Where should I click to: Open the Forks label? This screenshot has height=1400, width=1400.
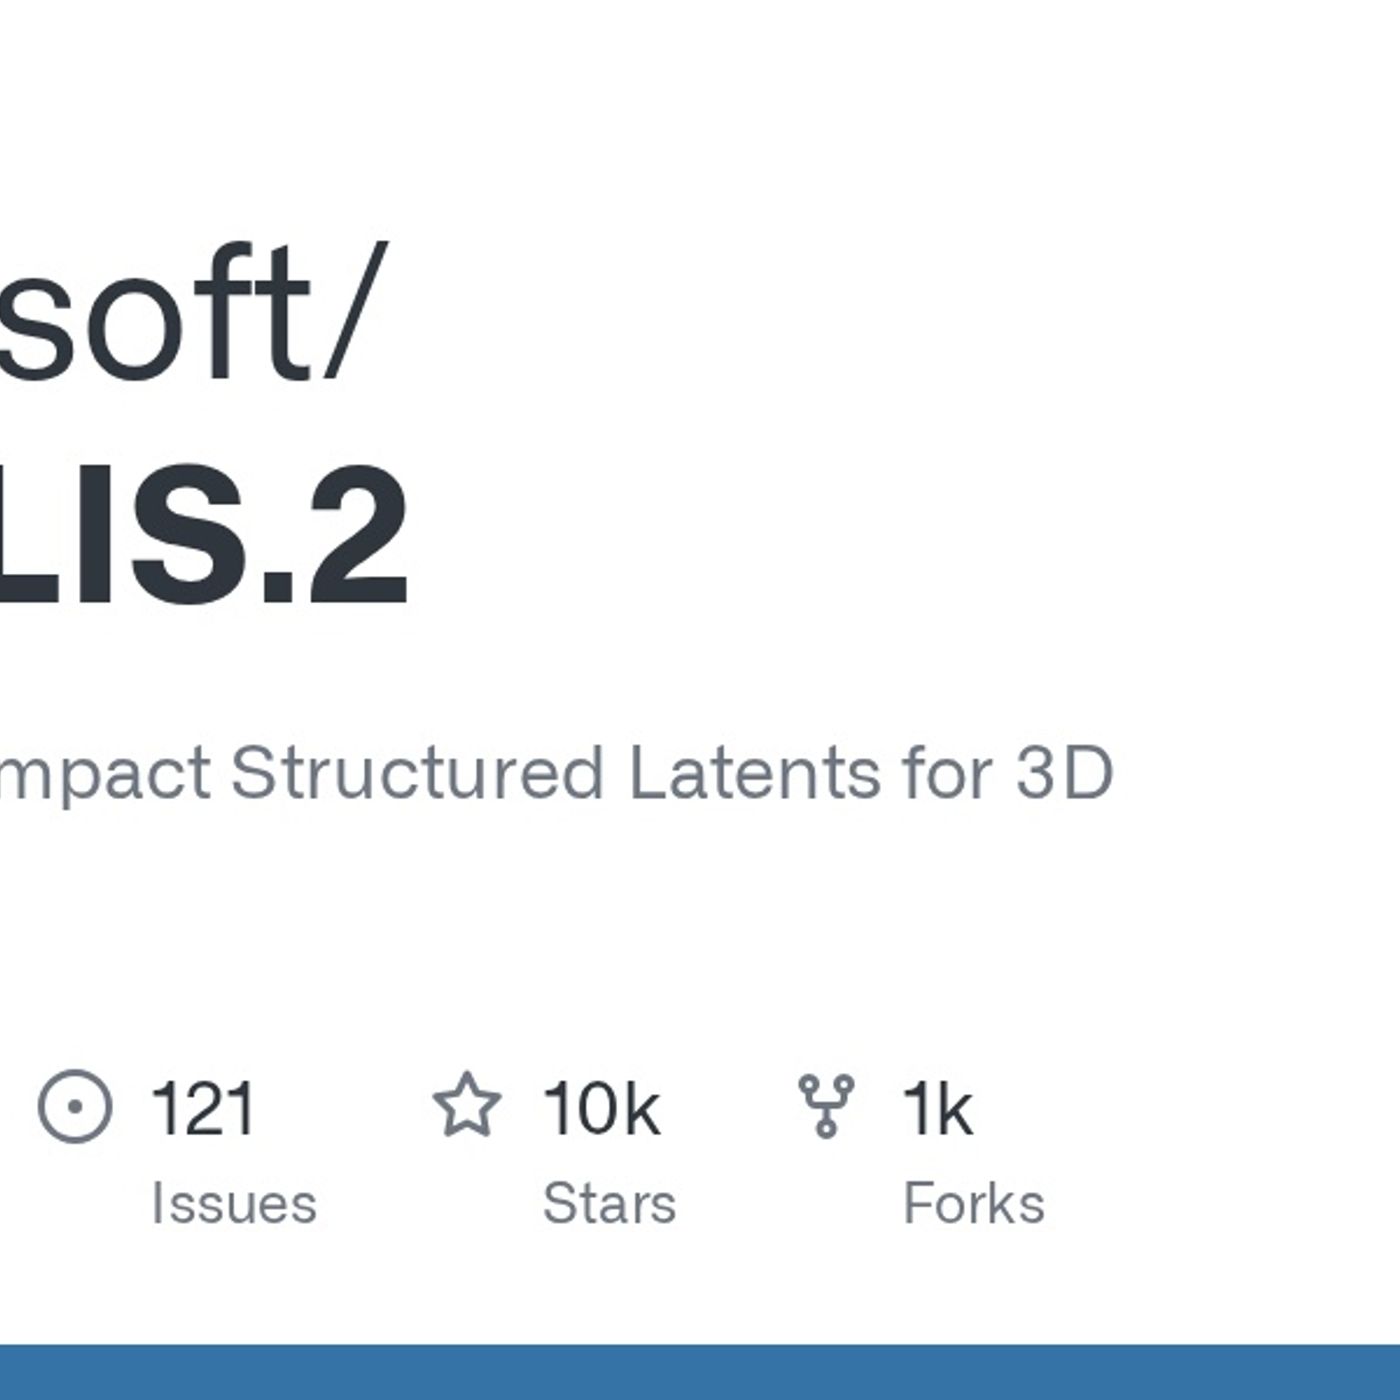click(x=974, y=1203)
